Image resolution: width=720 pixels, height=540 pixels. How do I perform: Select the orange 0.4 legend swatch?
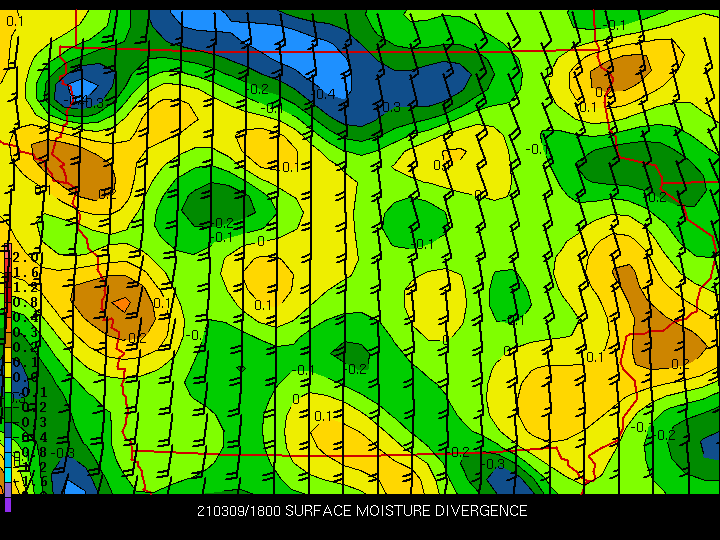[x=8, y=325]
